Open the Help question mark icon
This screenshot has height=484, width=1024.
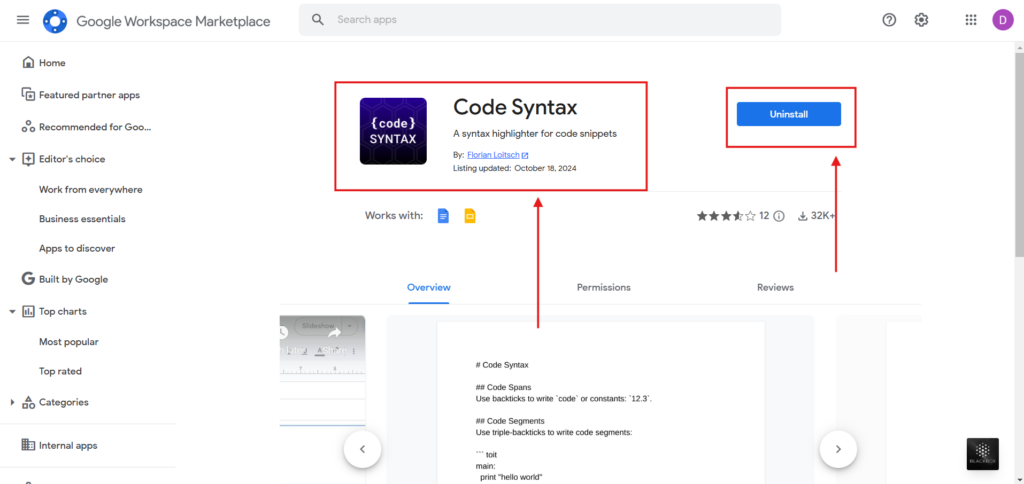(889, 20)
